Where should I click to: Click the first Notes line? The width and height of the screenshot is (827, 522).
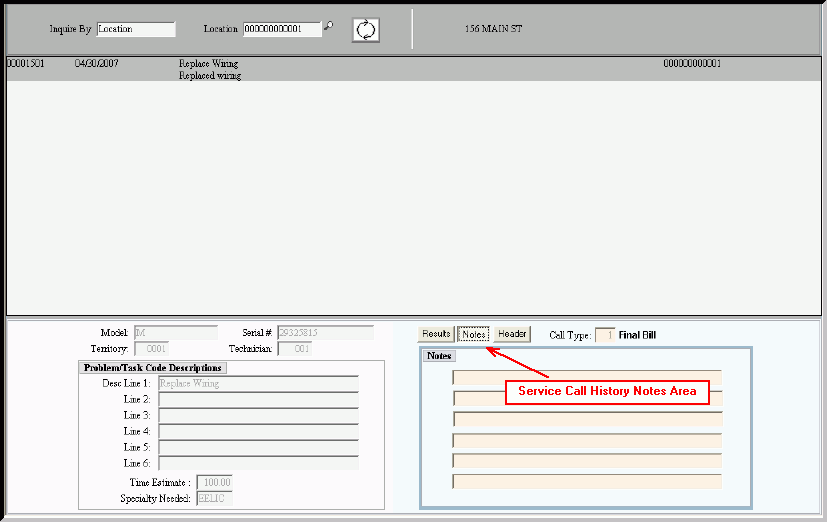[587, 377]
